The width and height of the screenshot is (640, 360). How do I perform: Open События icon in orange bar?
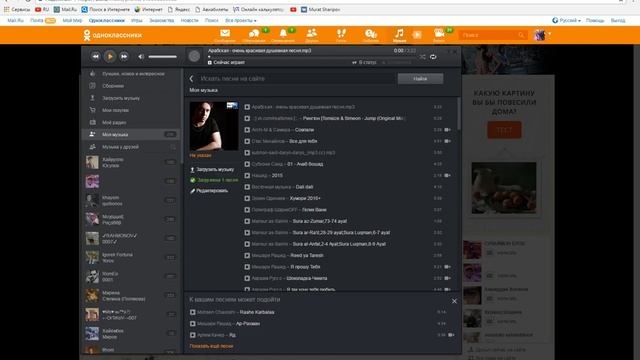[x=371, y=35]
